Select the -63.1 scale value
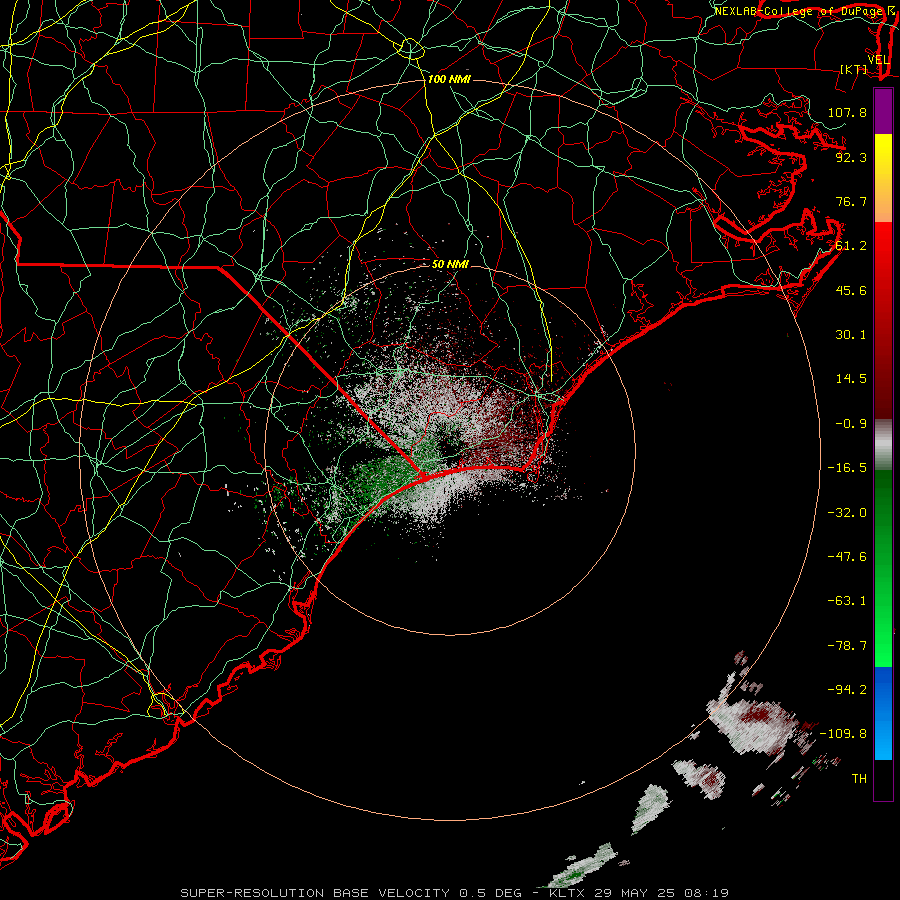The width and height of the screenshot is (900, 900). (x=847, y=601)
